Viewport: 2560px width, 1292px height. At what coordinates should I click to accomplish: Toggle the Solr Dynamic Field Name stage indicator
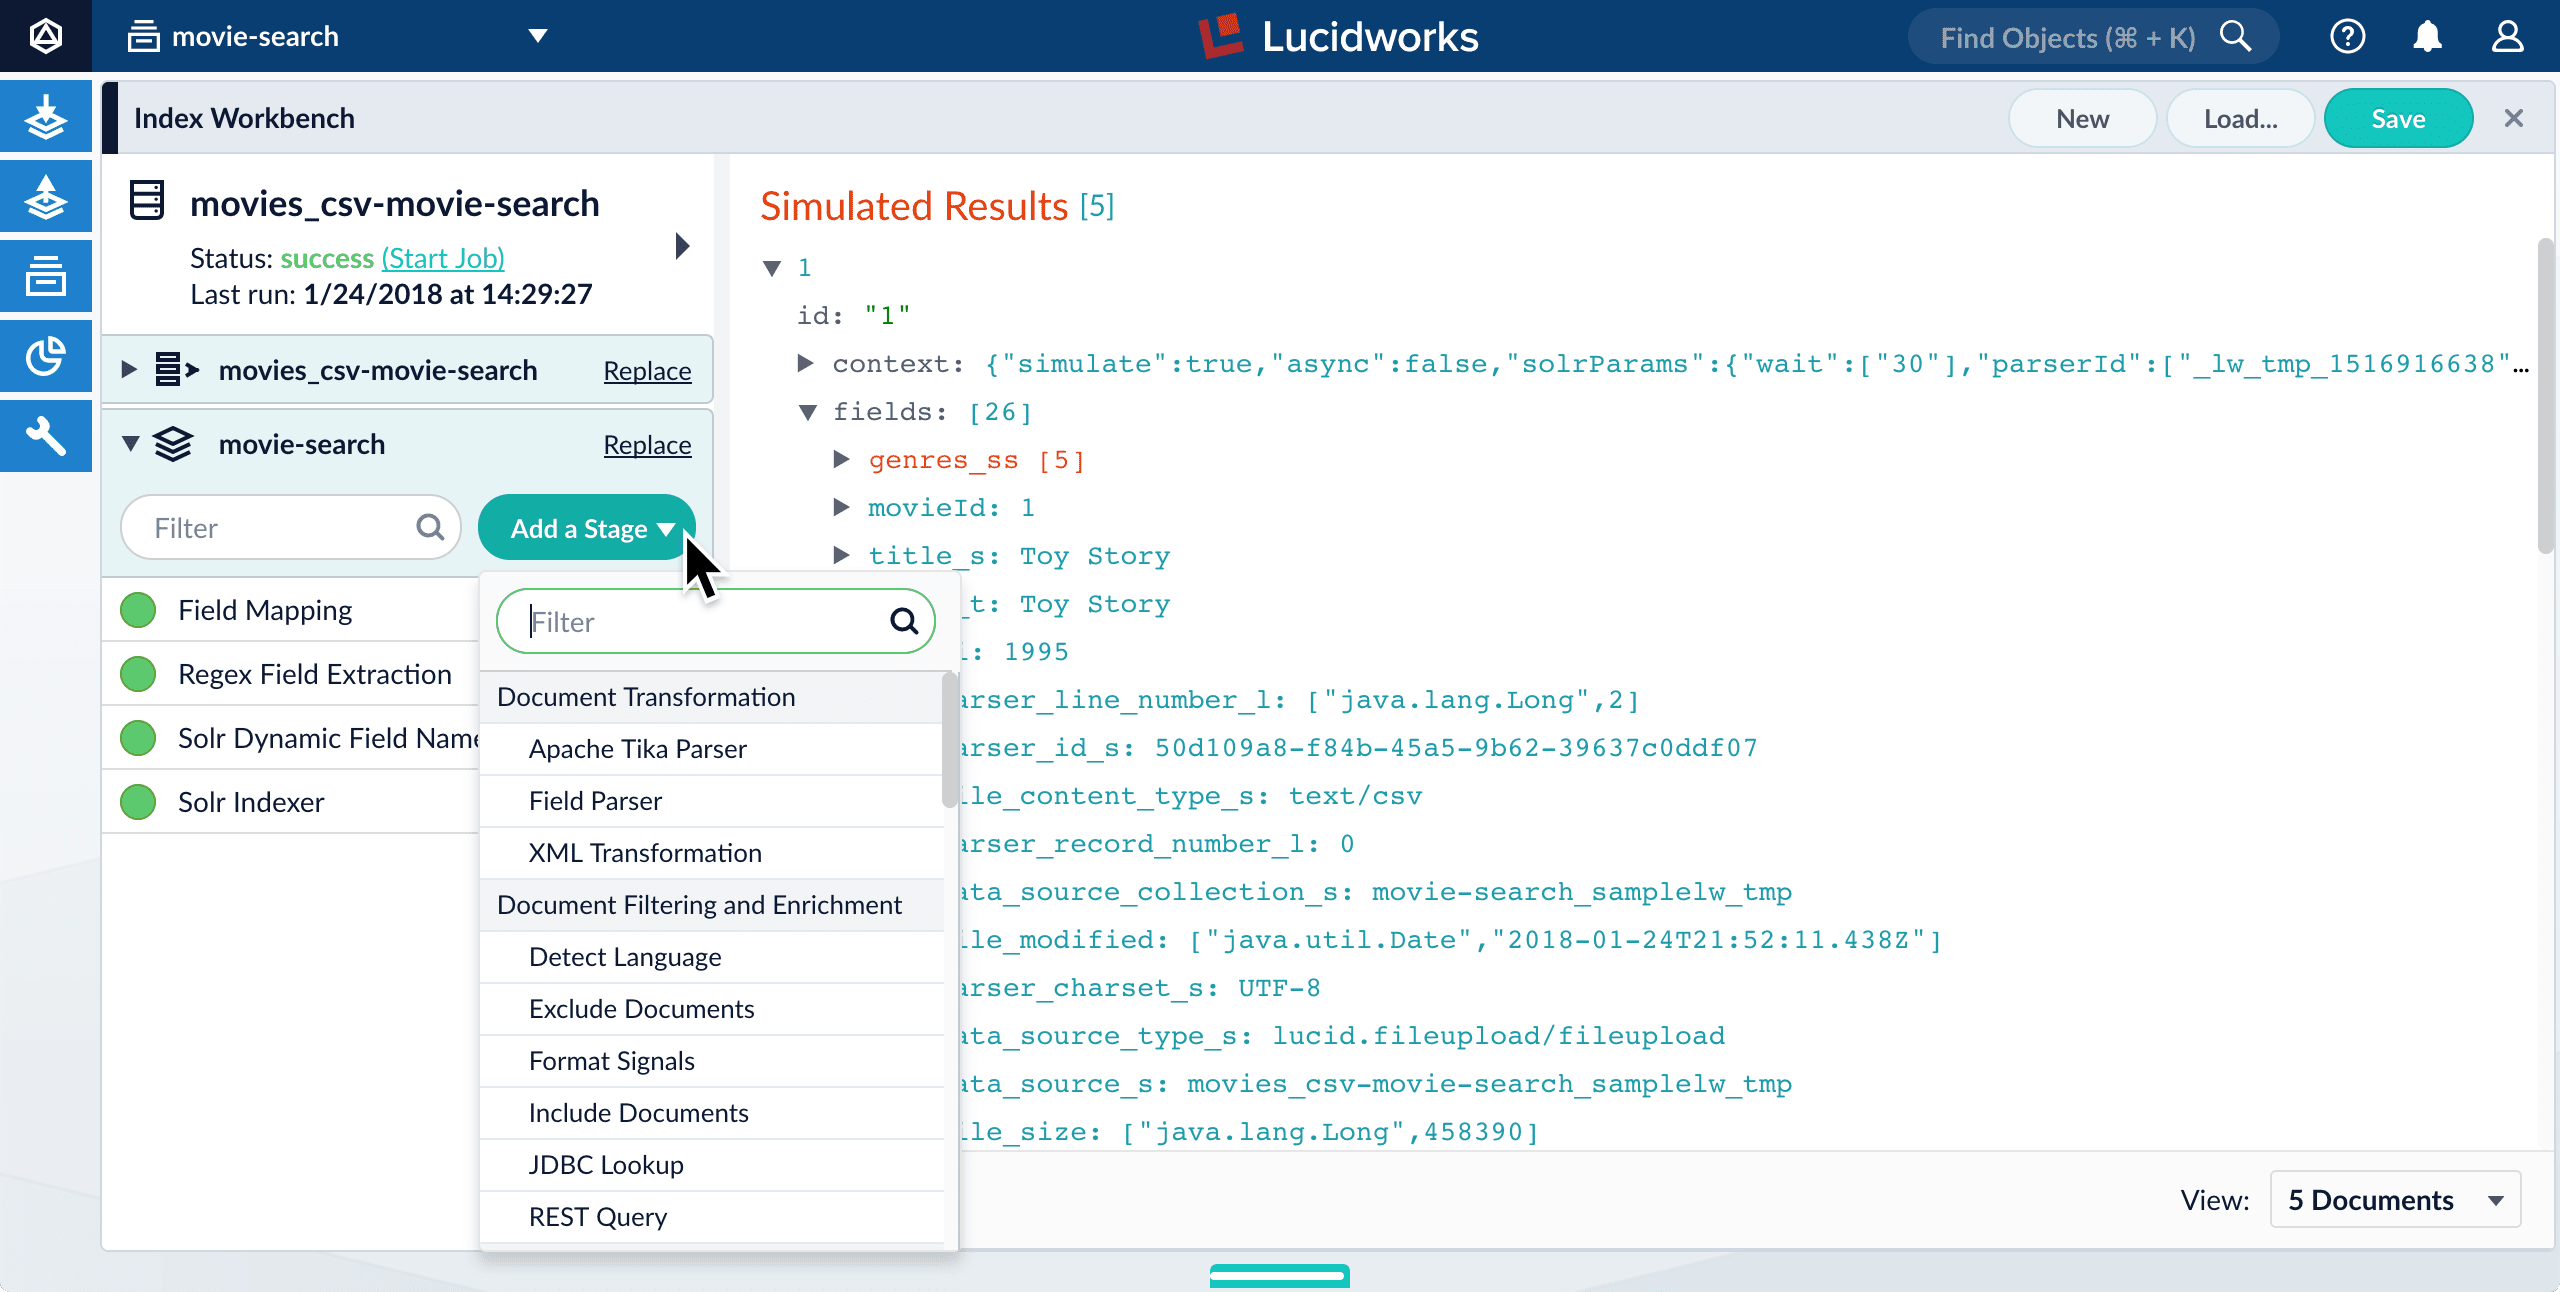pos(138,738)
